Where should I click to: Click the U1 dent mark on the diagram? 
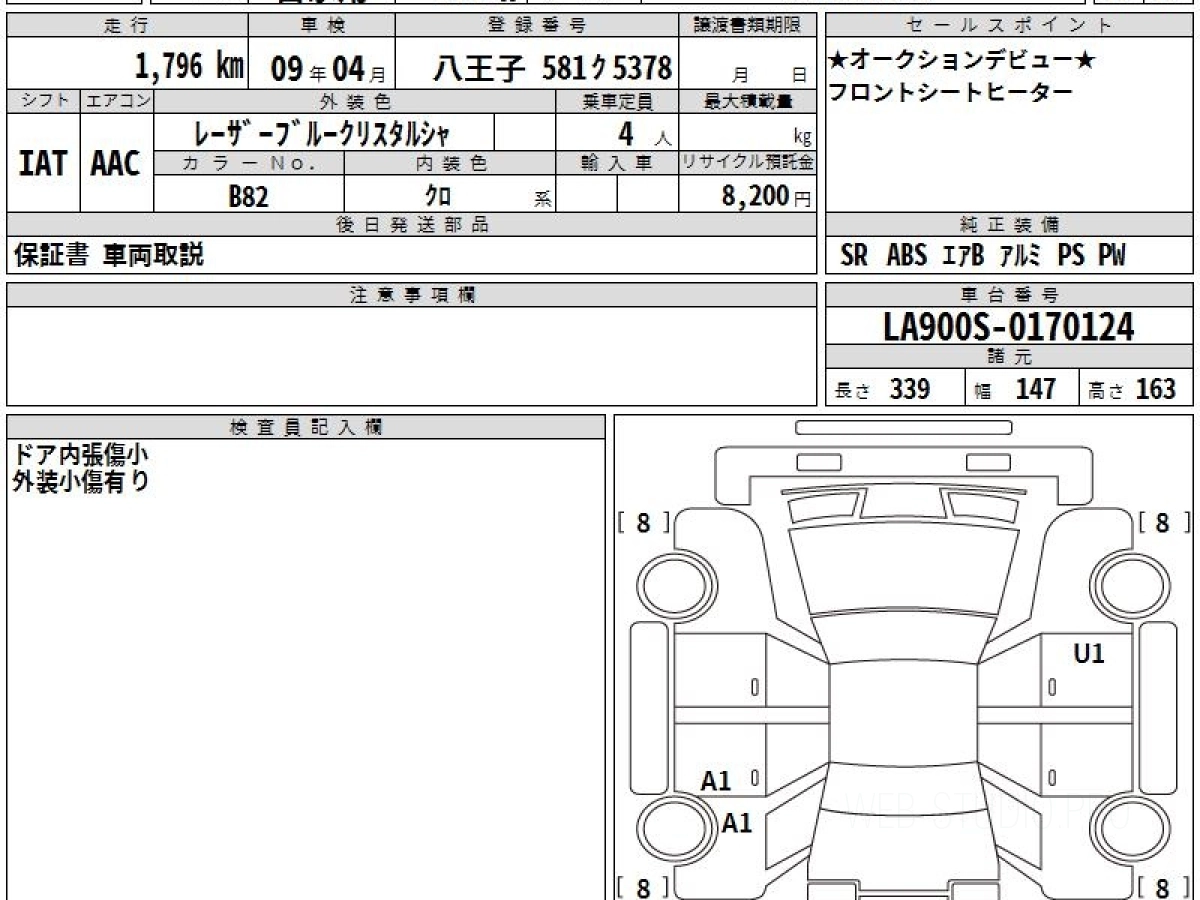[1089, 654]
